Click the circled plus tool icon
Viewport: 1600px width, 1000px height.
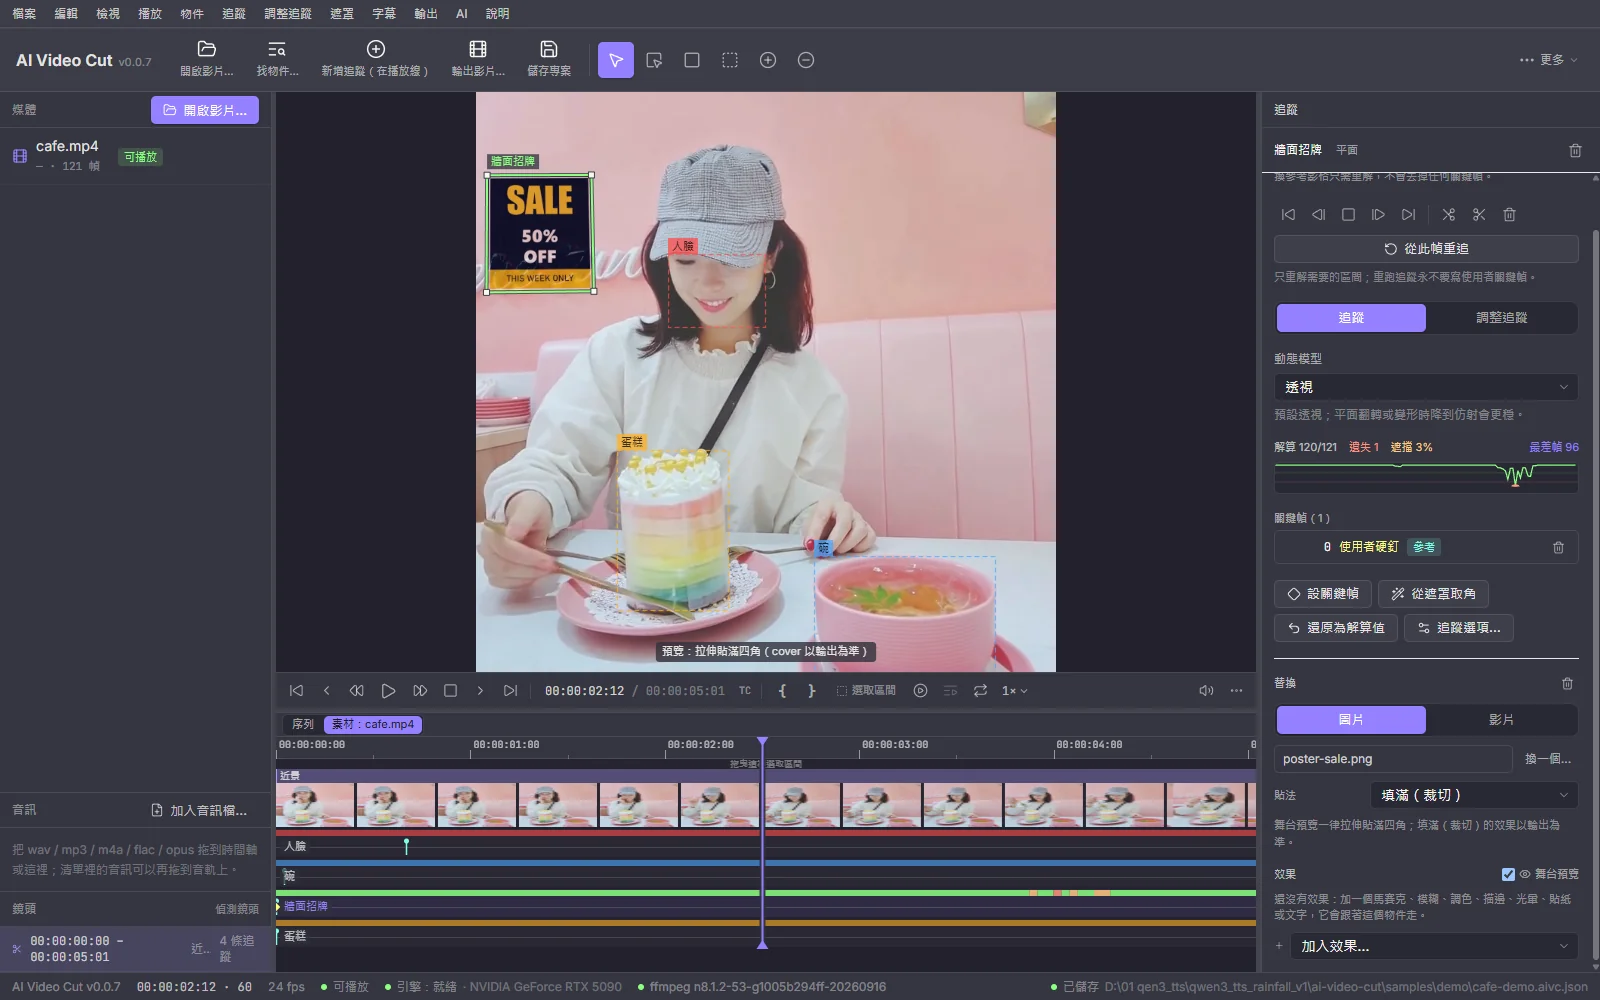[768, 60]
